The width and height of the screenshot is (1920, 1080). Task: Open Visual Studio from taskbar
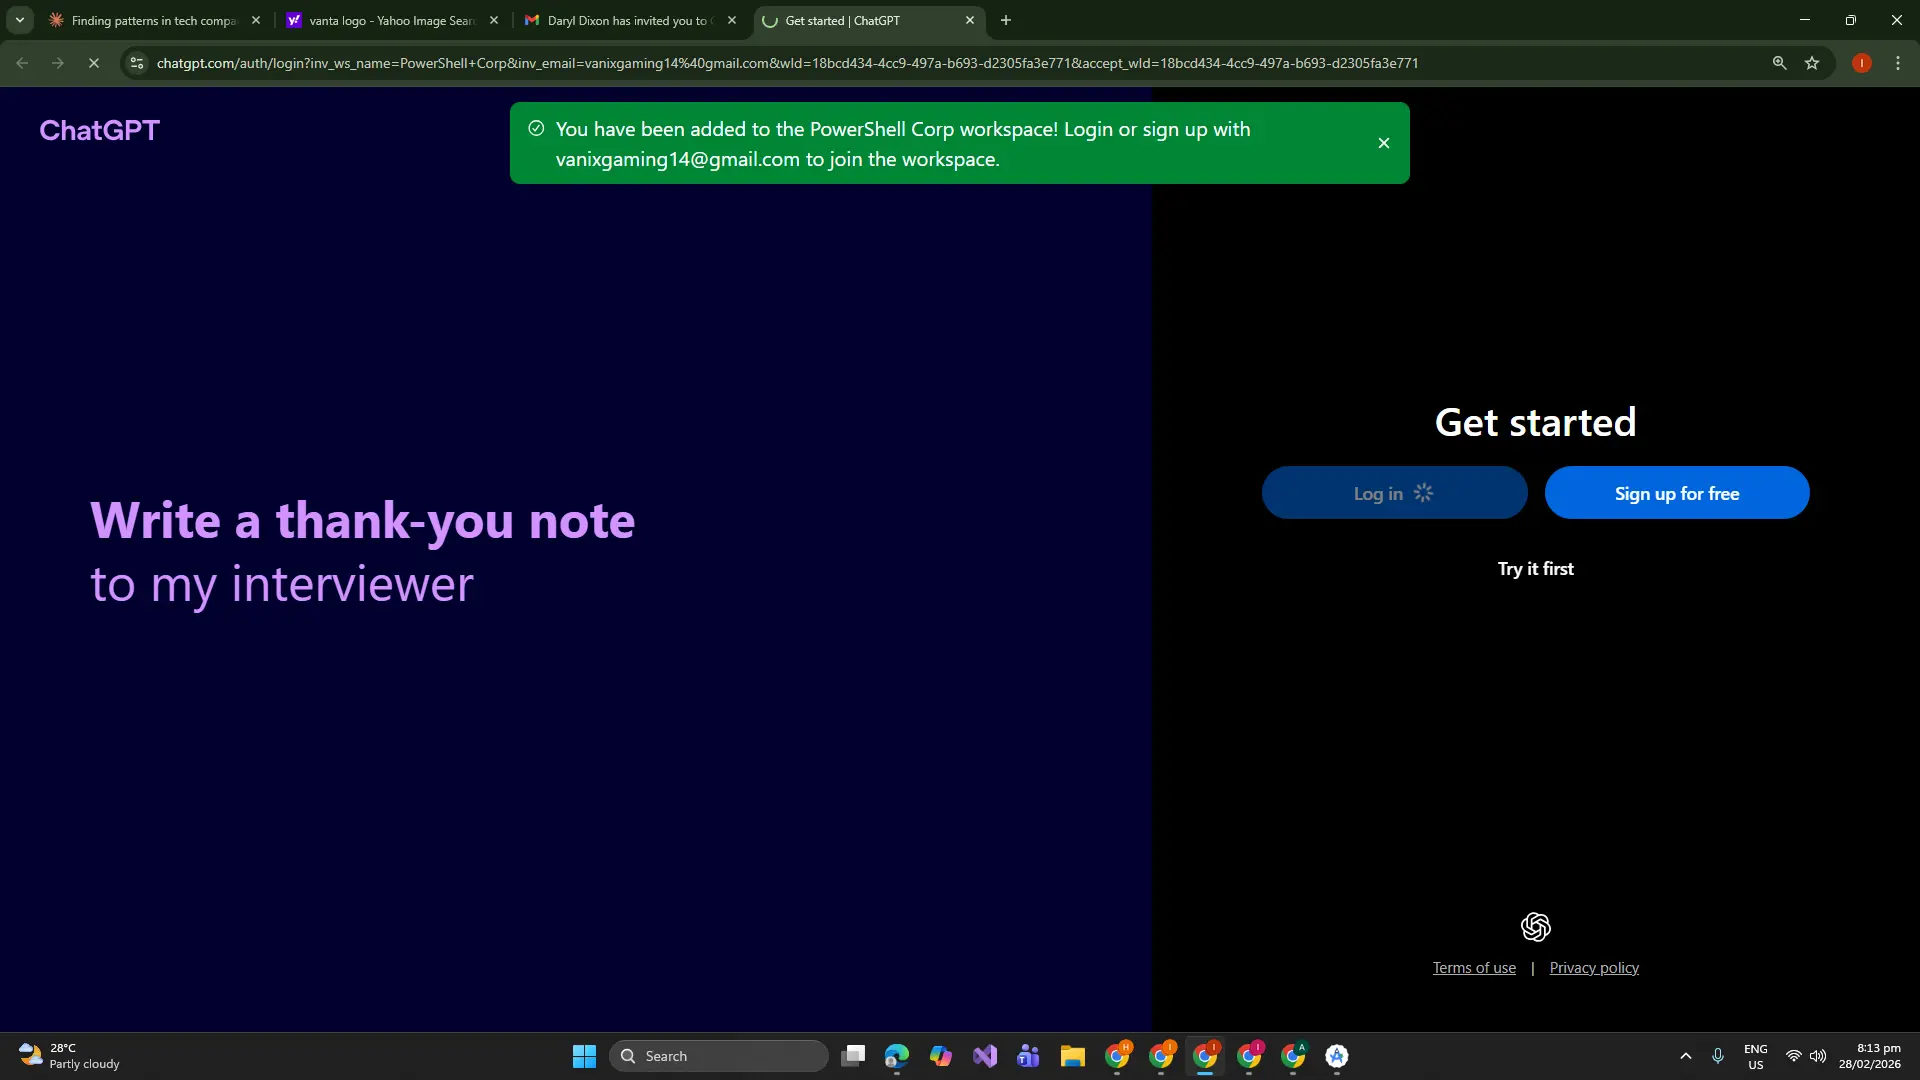(985, 1056)
